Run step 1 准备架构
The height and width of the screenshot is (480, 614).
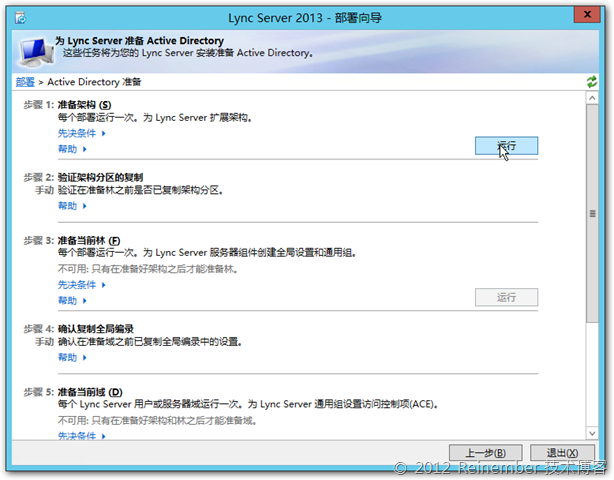[506, 146]
